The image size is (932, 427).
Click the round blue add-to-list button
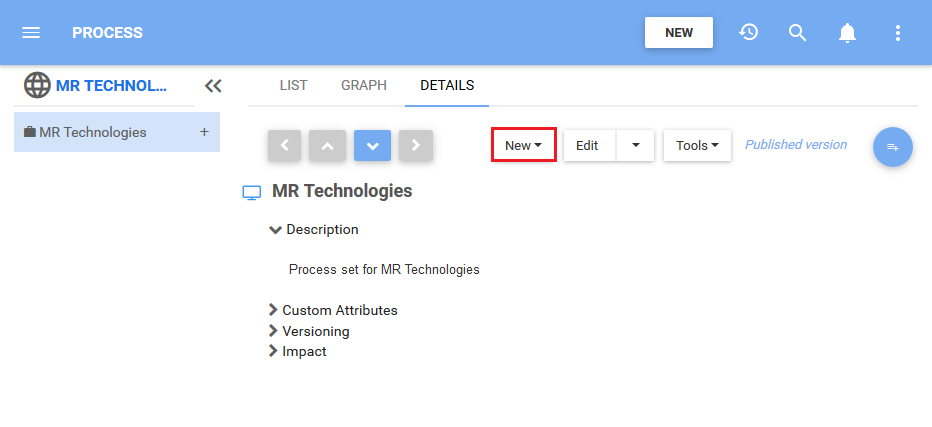tap(893, 147)
